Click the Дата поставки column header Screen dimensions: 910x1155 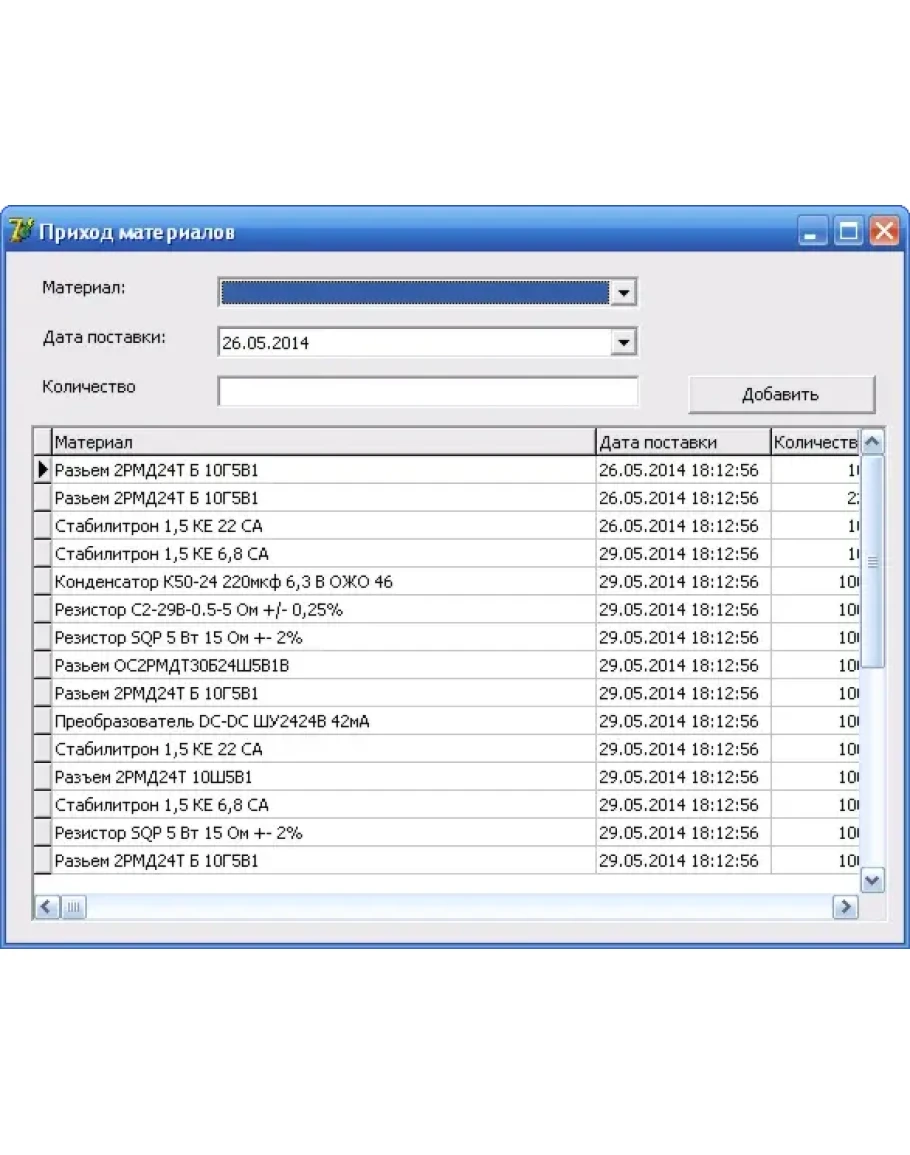[x=682, y=442]
